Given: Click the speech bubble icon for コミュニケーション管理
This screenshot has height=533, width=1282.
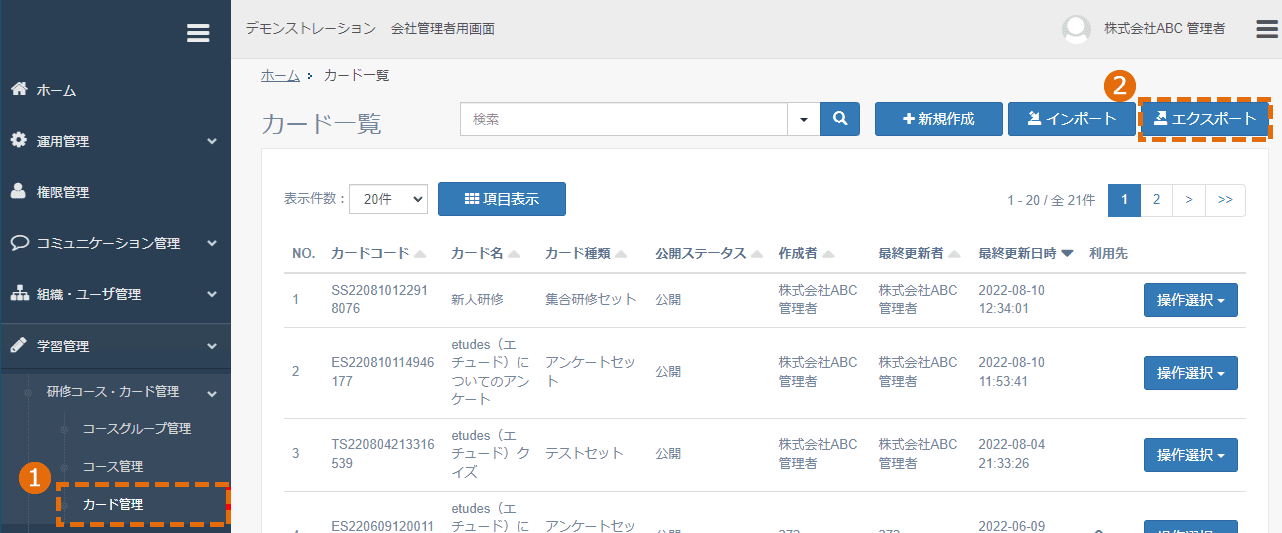Looking at the screenshot, I should [19, 242].
